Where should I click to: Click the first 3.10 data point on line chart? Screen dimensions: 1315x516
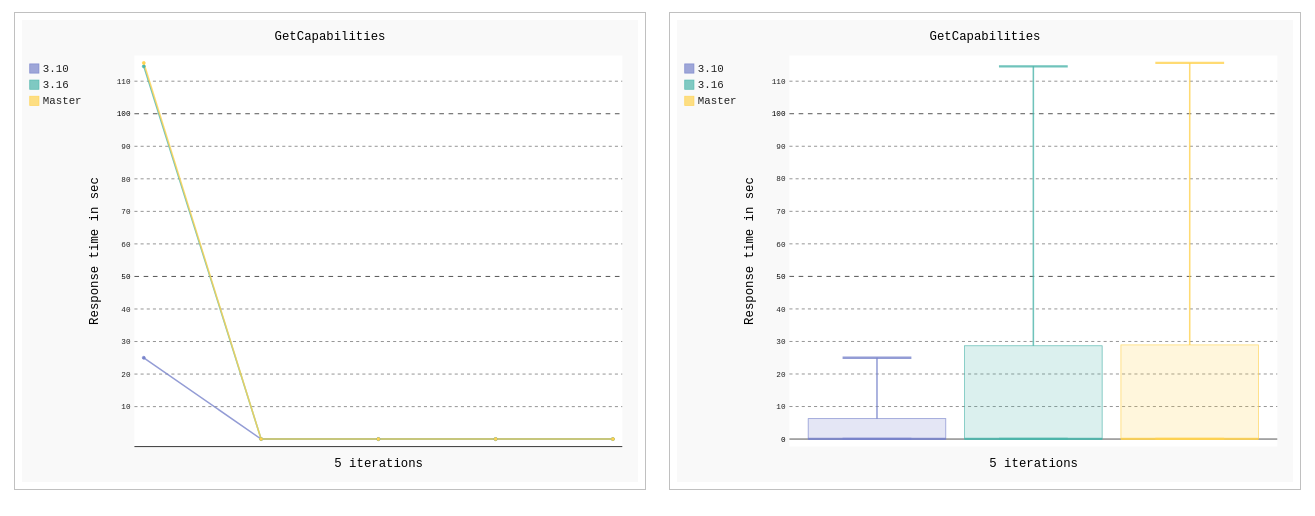[x=143, y=358]
